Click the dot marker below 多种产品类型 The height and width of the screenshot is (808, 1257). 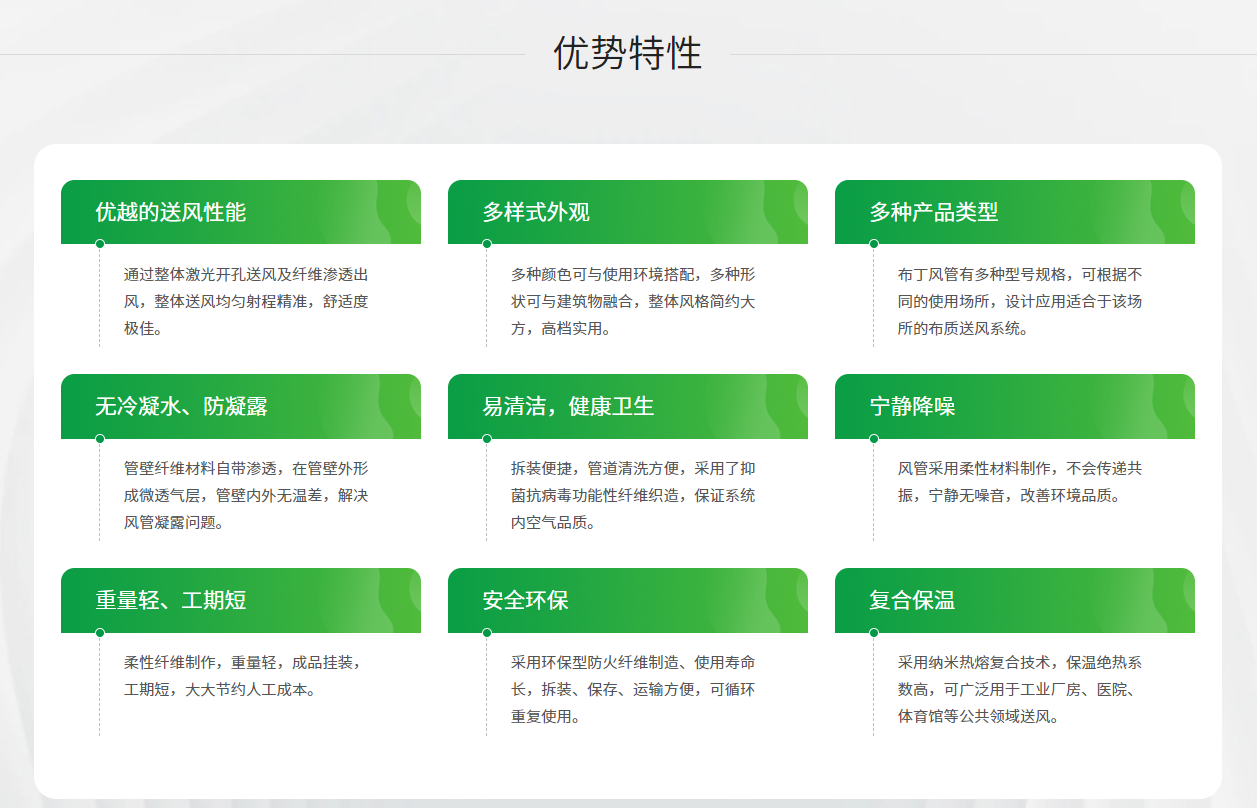[874, 244]
